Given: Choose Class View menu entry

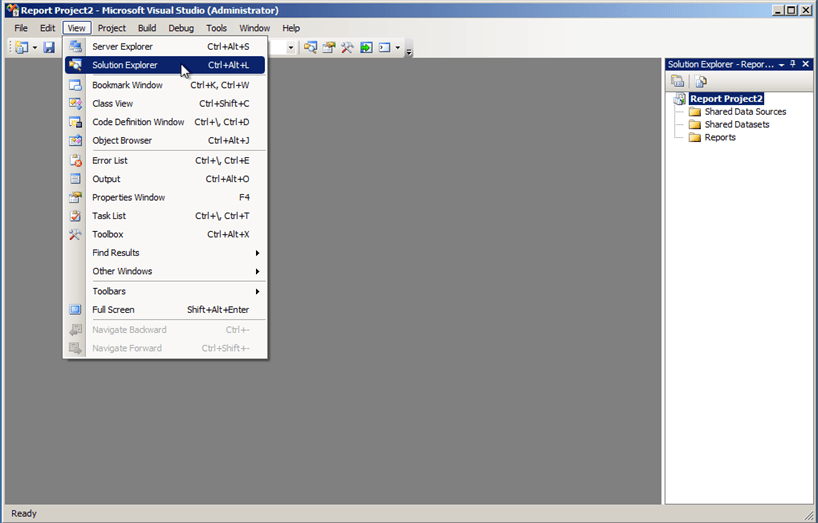Looking at the screenshot, I should [165, 103].
